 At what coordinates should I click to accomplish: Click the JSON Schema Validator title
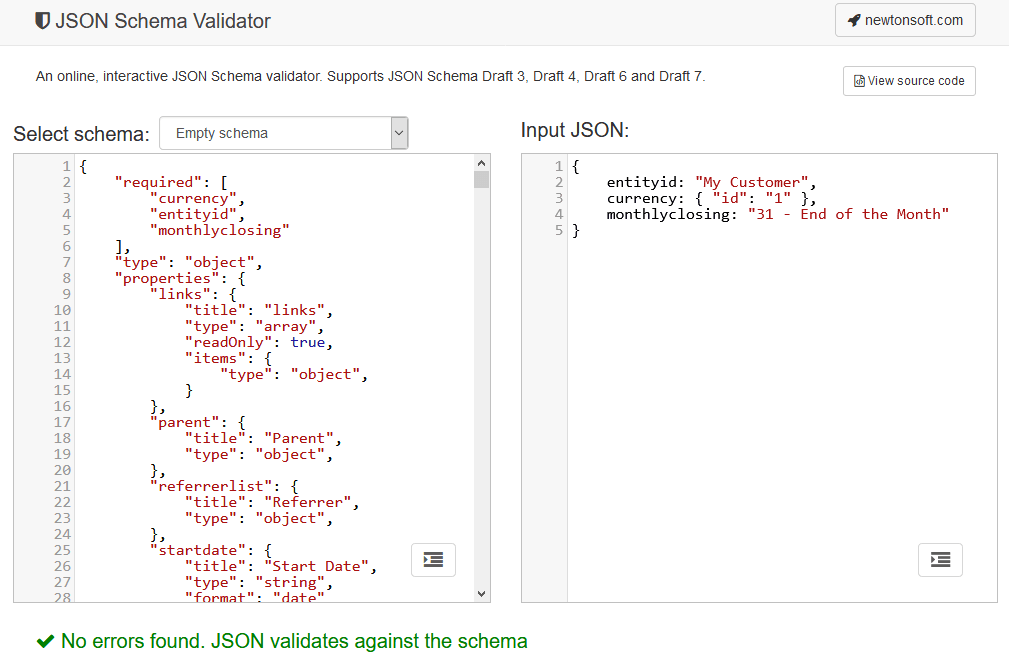pyautogui.click(x=163, y=21)
